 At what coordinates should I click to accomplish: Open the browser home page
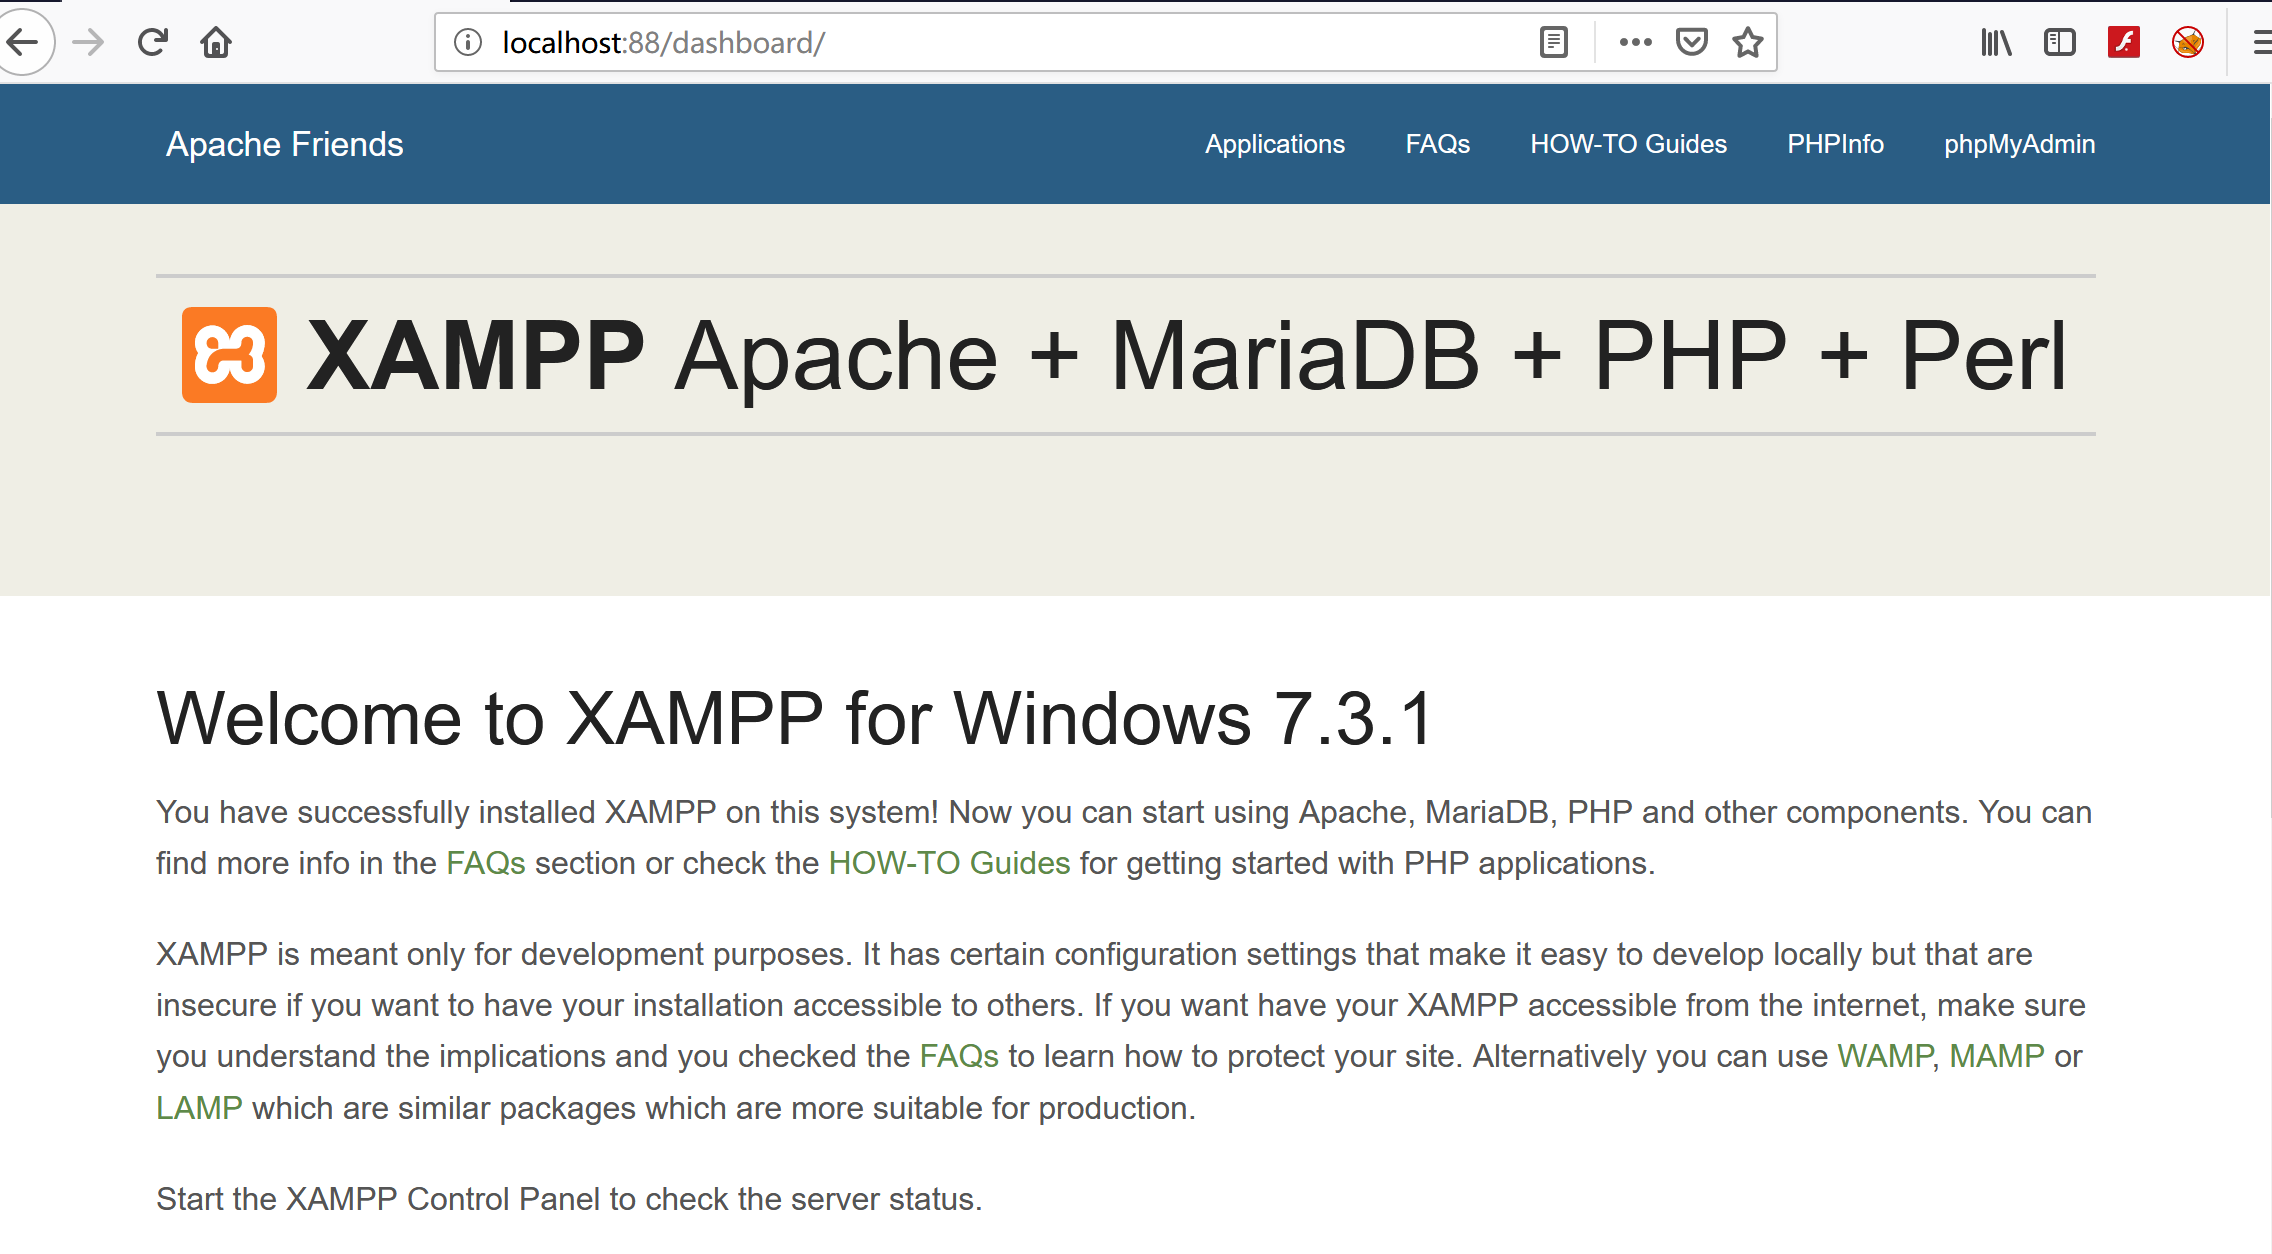(216, 42)
